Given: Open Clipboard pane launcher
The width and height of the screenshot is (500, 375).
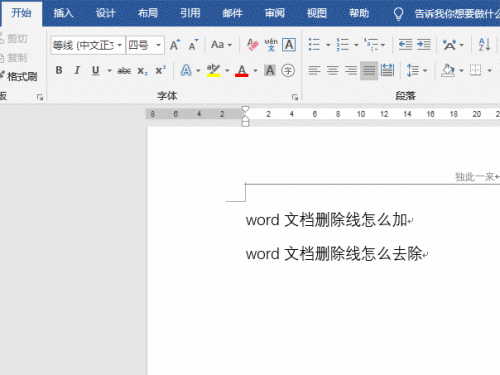Looking at the screenshot, I should pos(40,97).
